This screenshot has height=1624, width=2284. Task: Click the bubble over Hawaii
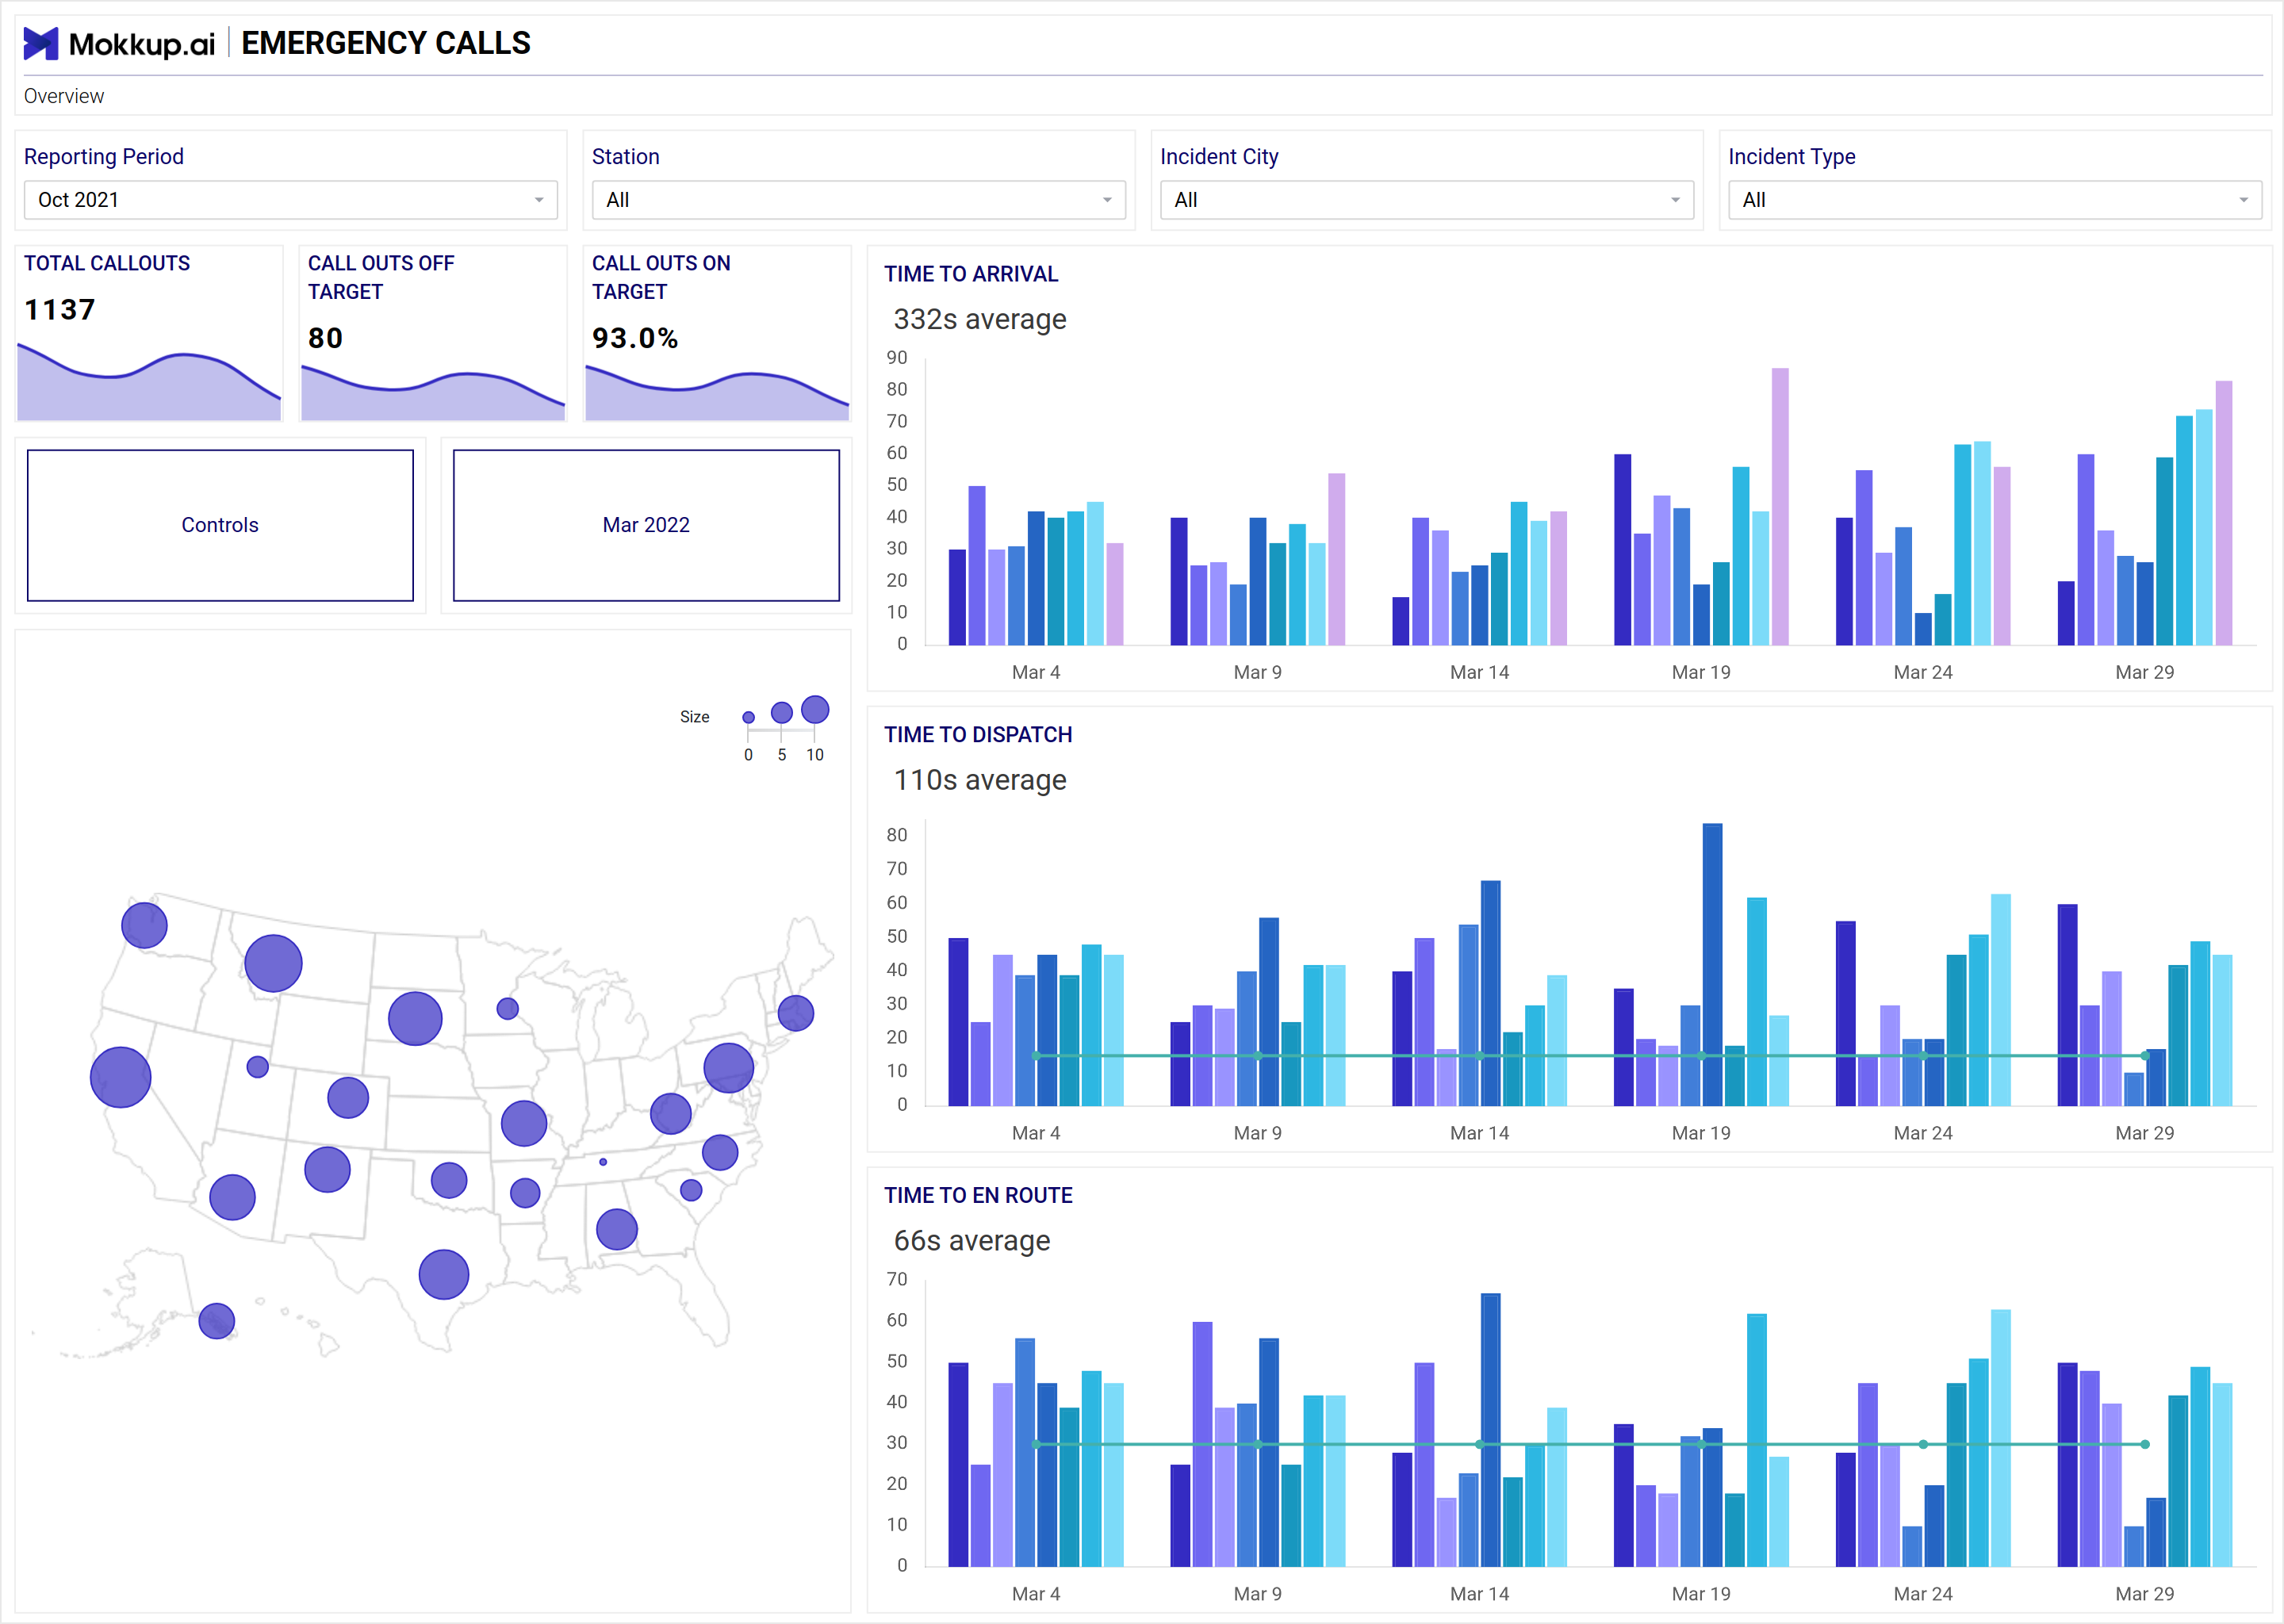point(217,1320)
